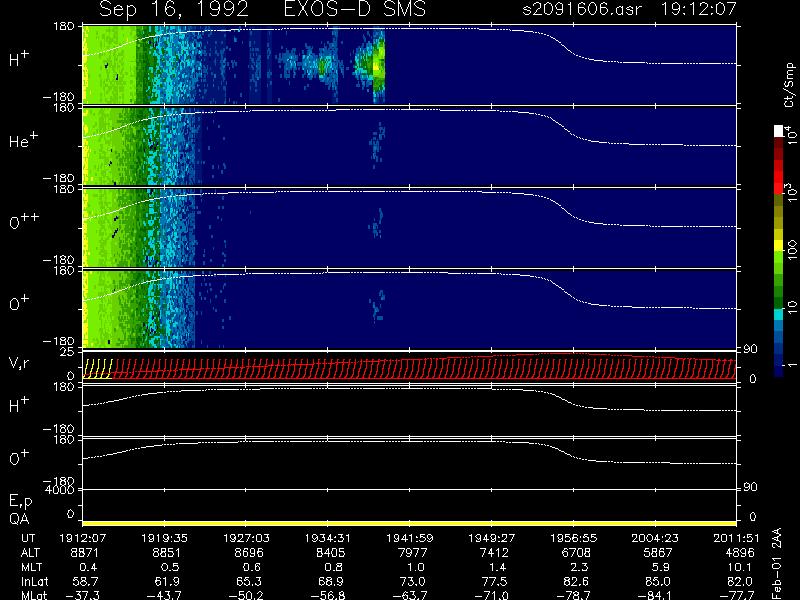
Task: Select UT tick value '1927:03'
Action: click(x=246, y=538)
